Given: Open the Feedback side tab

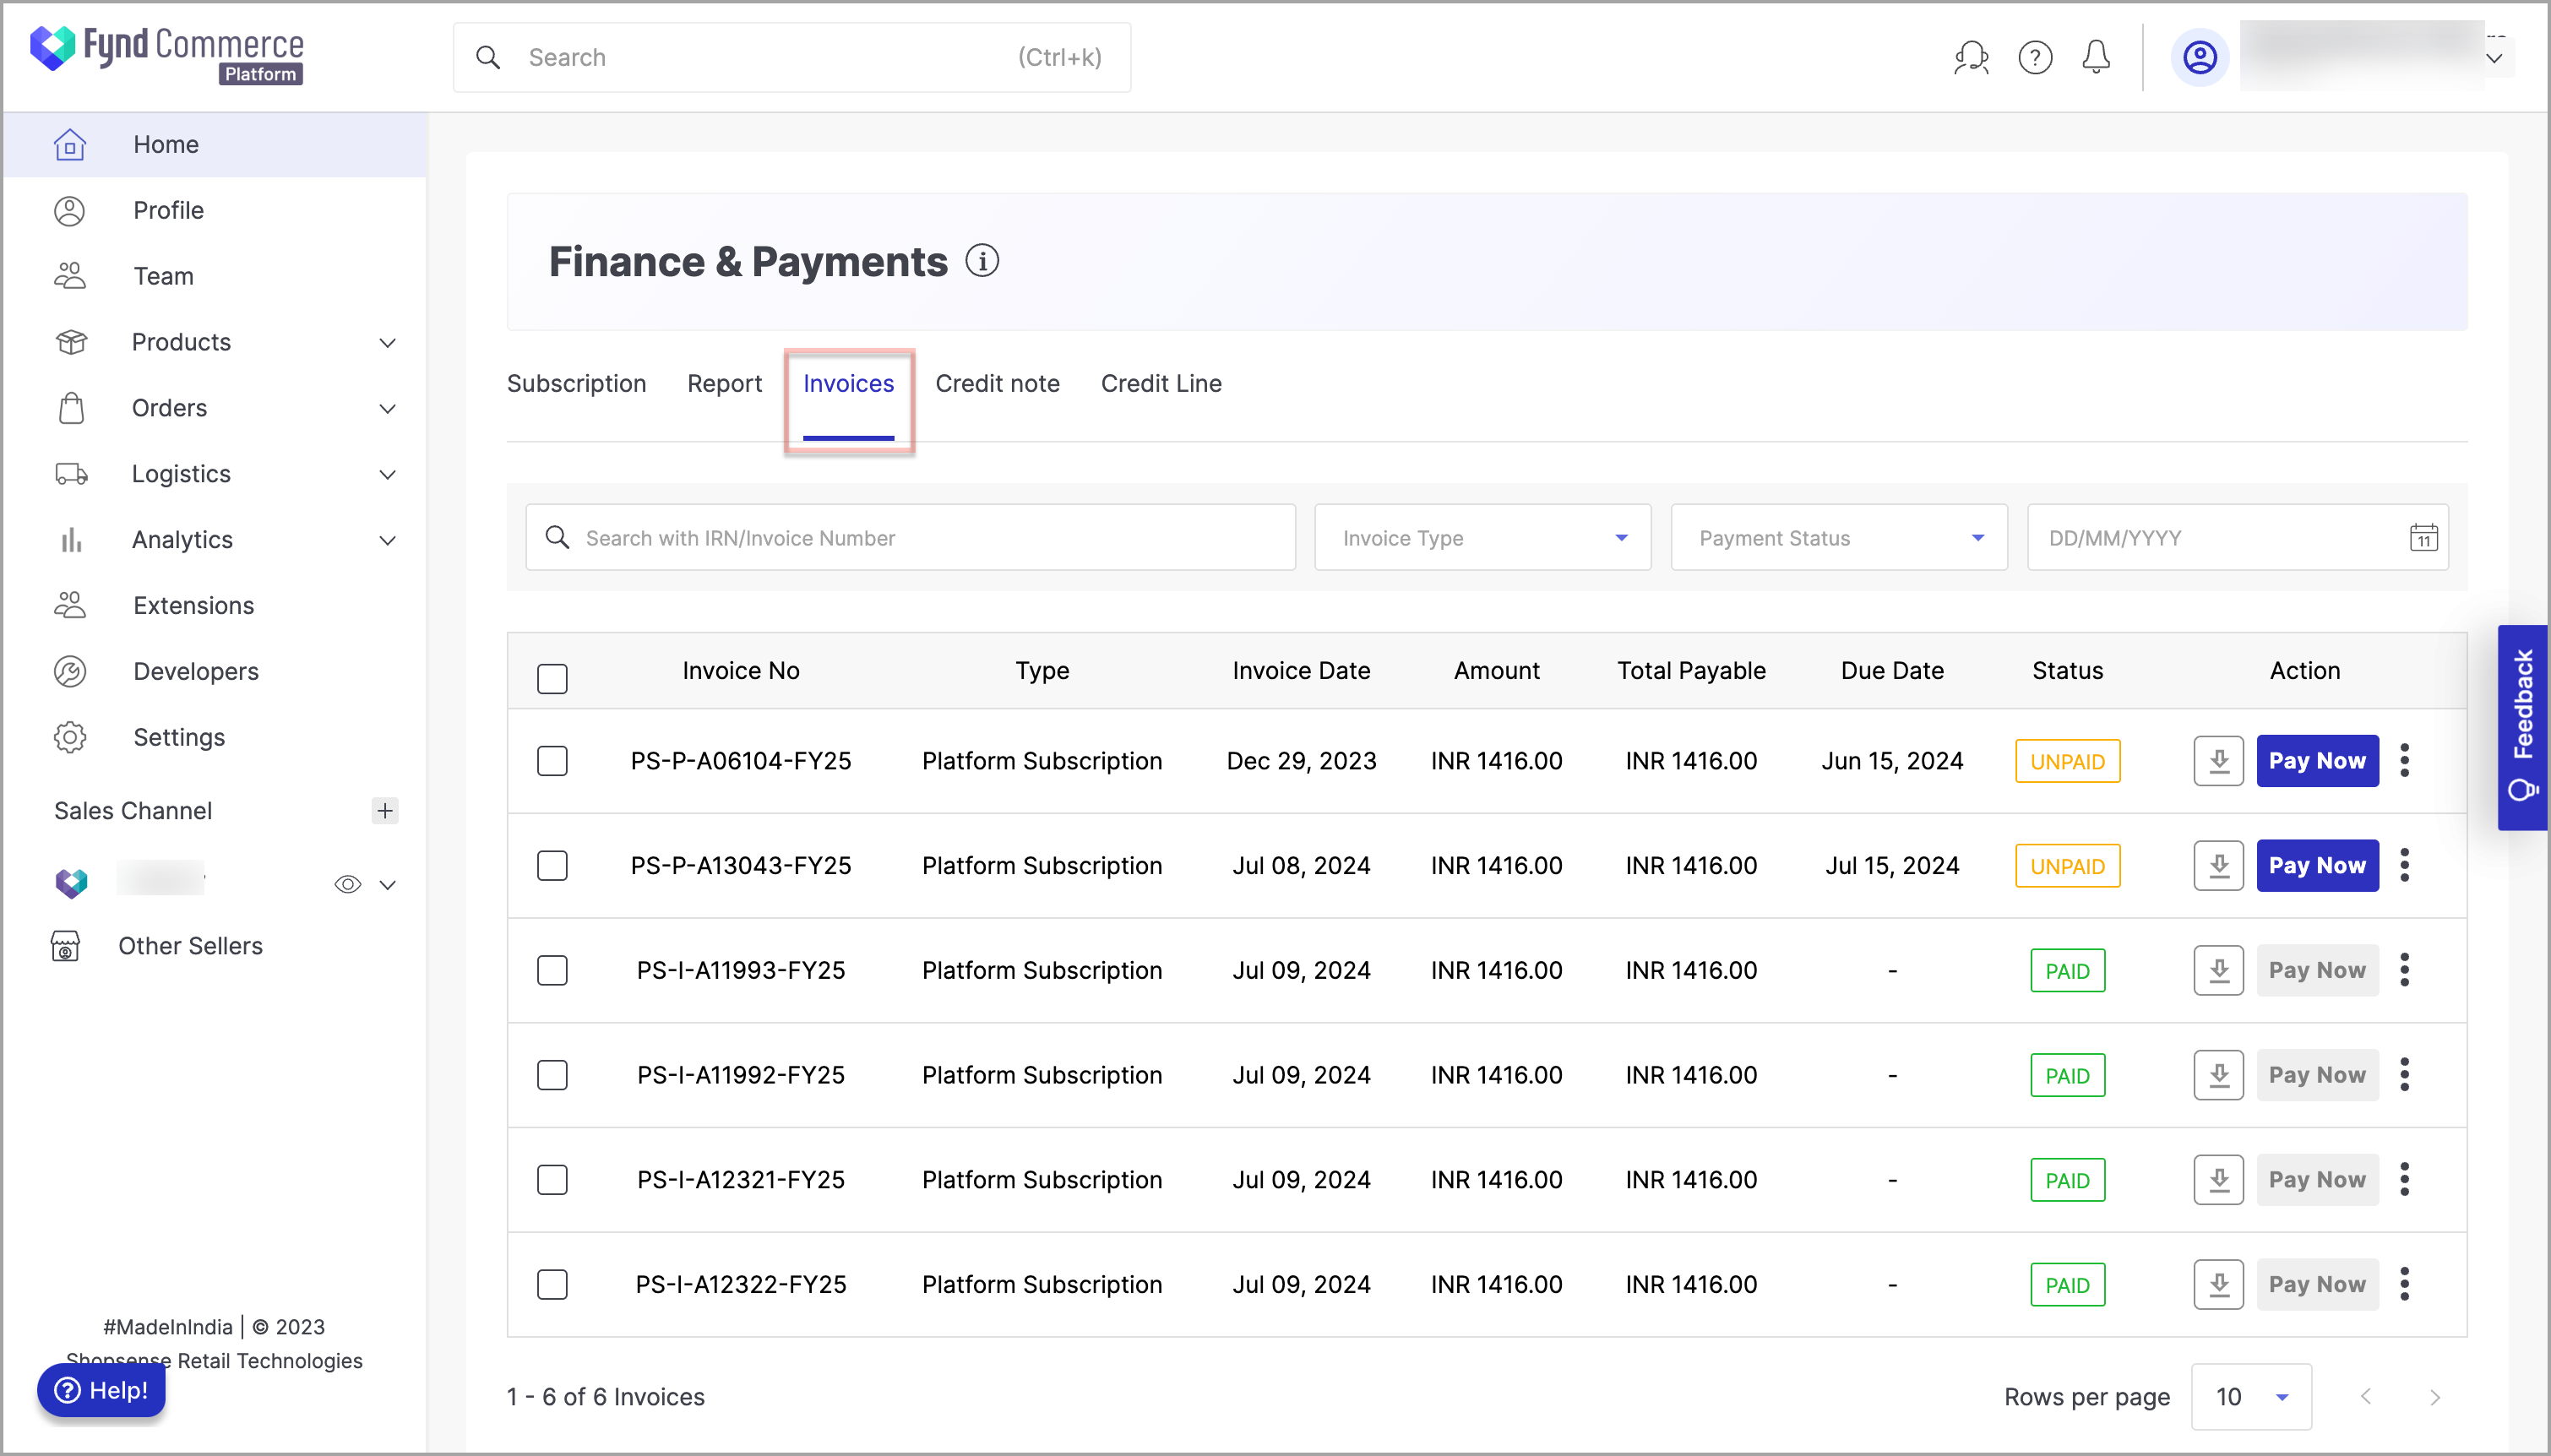Looking at the screenshot, I should 2522,727.
